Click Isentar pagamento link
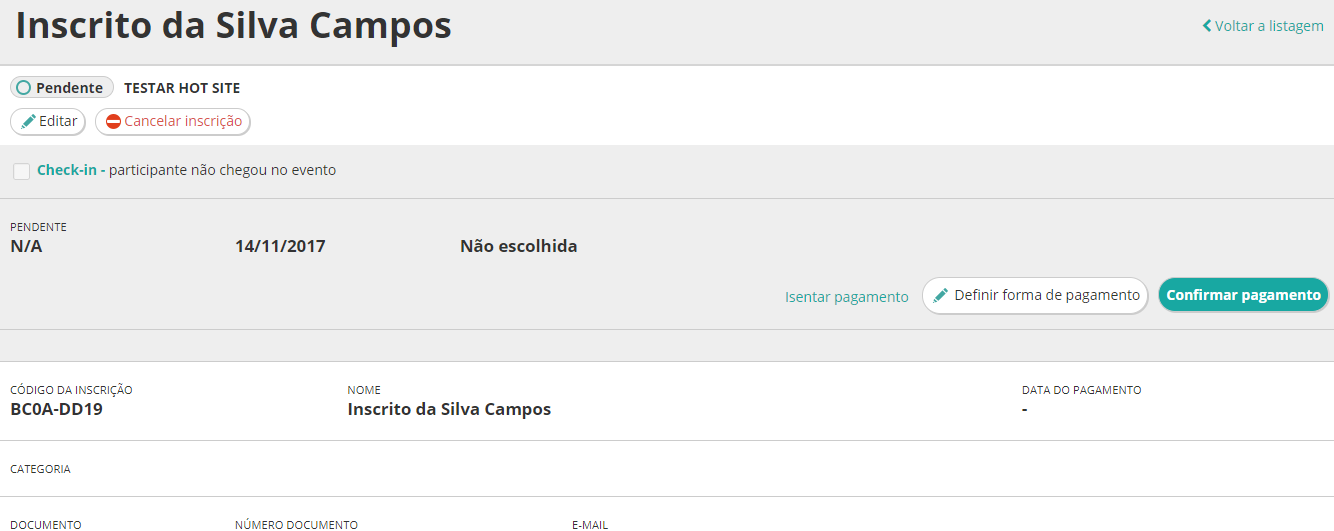1334x531 pixels. pos(847,297)
